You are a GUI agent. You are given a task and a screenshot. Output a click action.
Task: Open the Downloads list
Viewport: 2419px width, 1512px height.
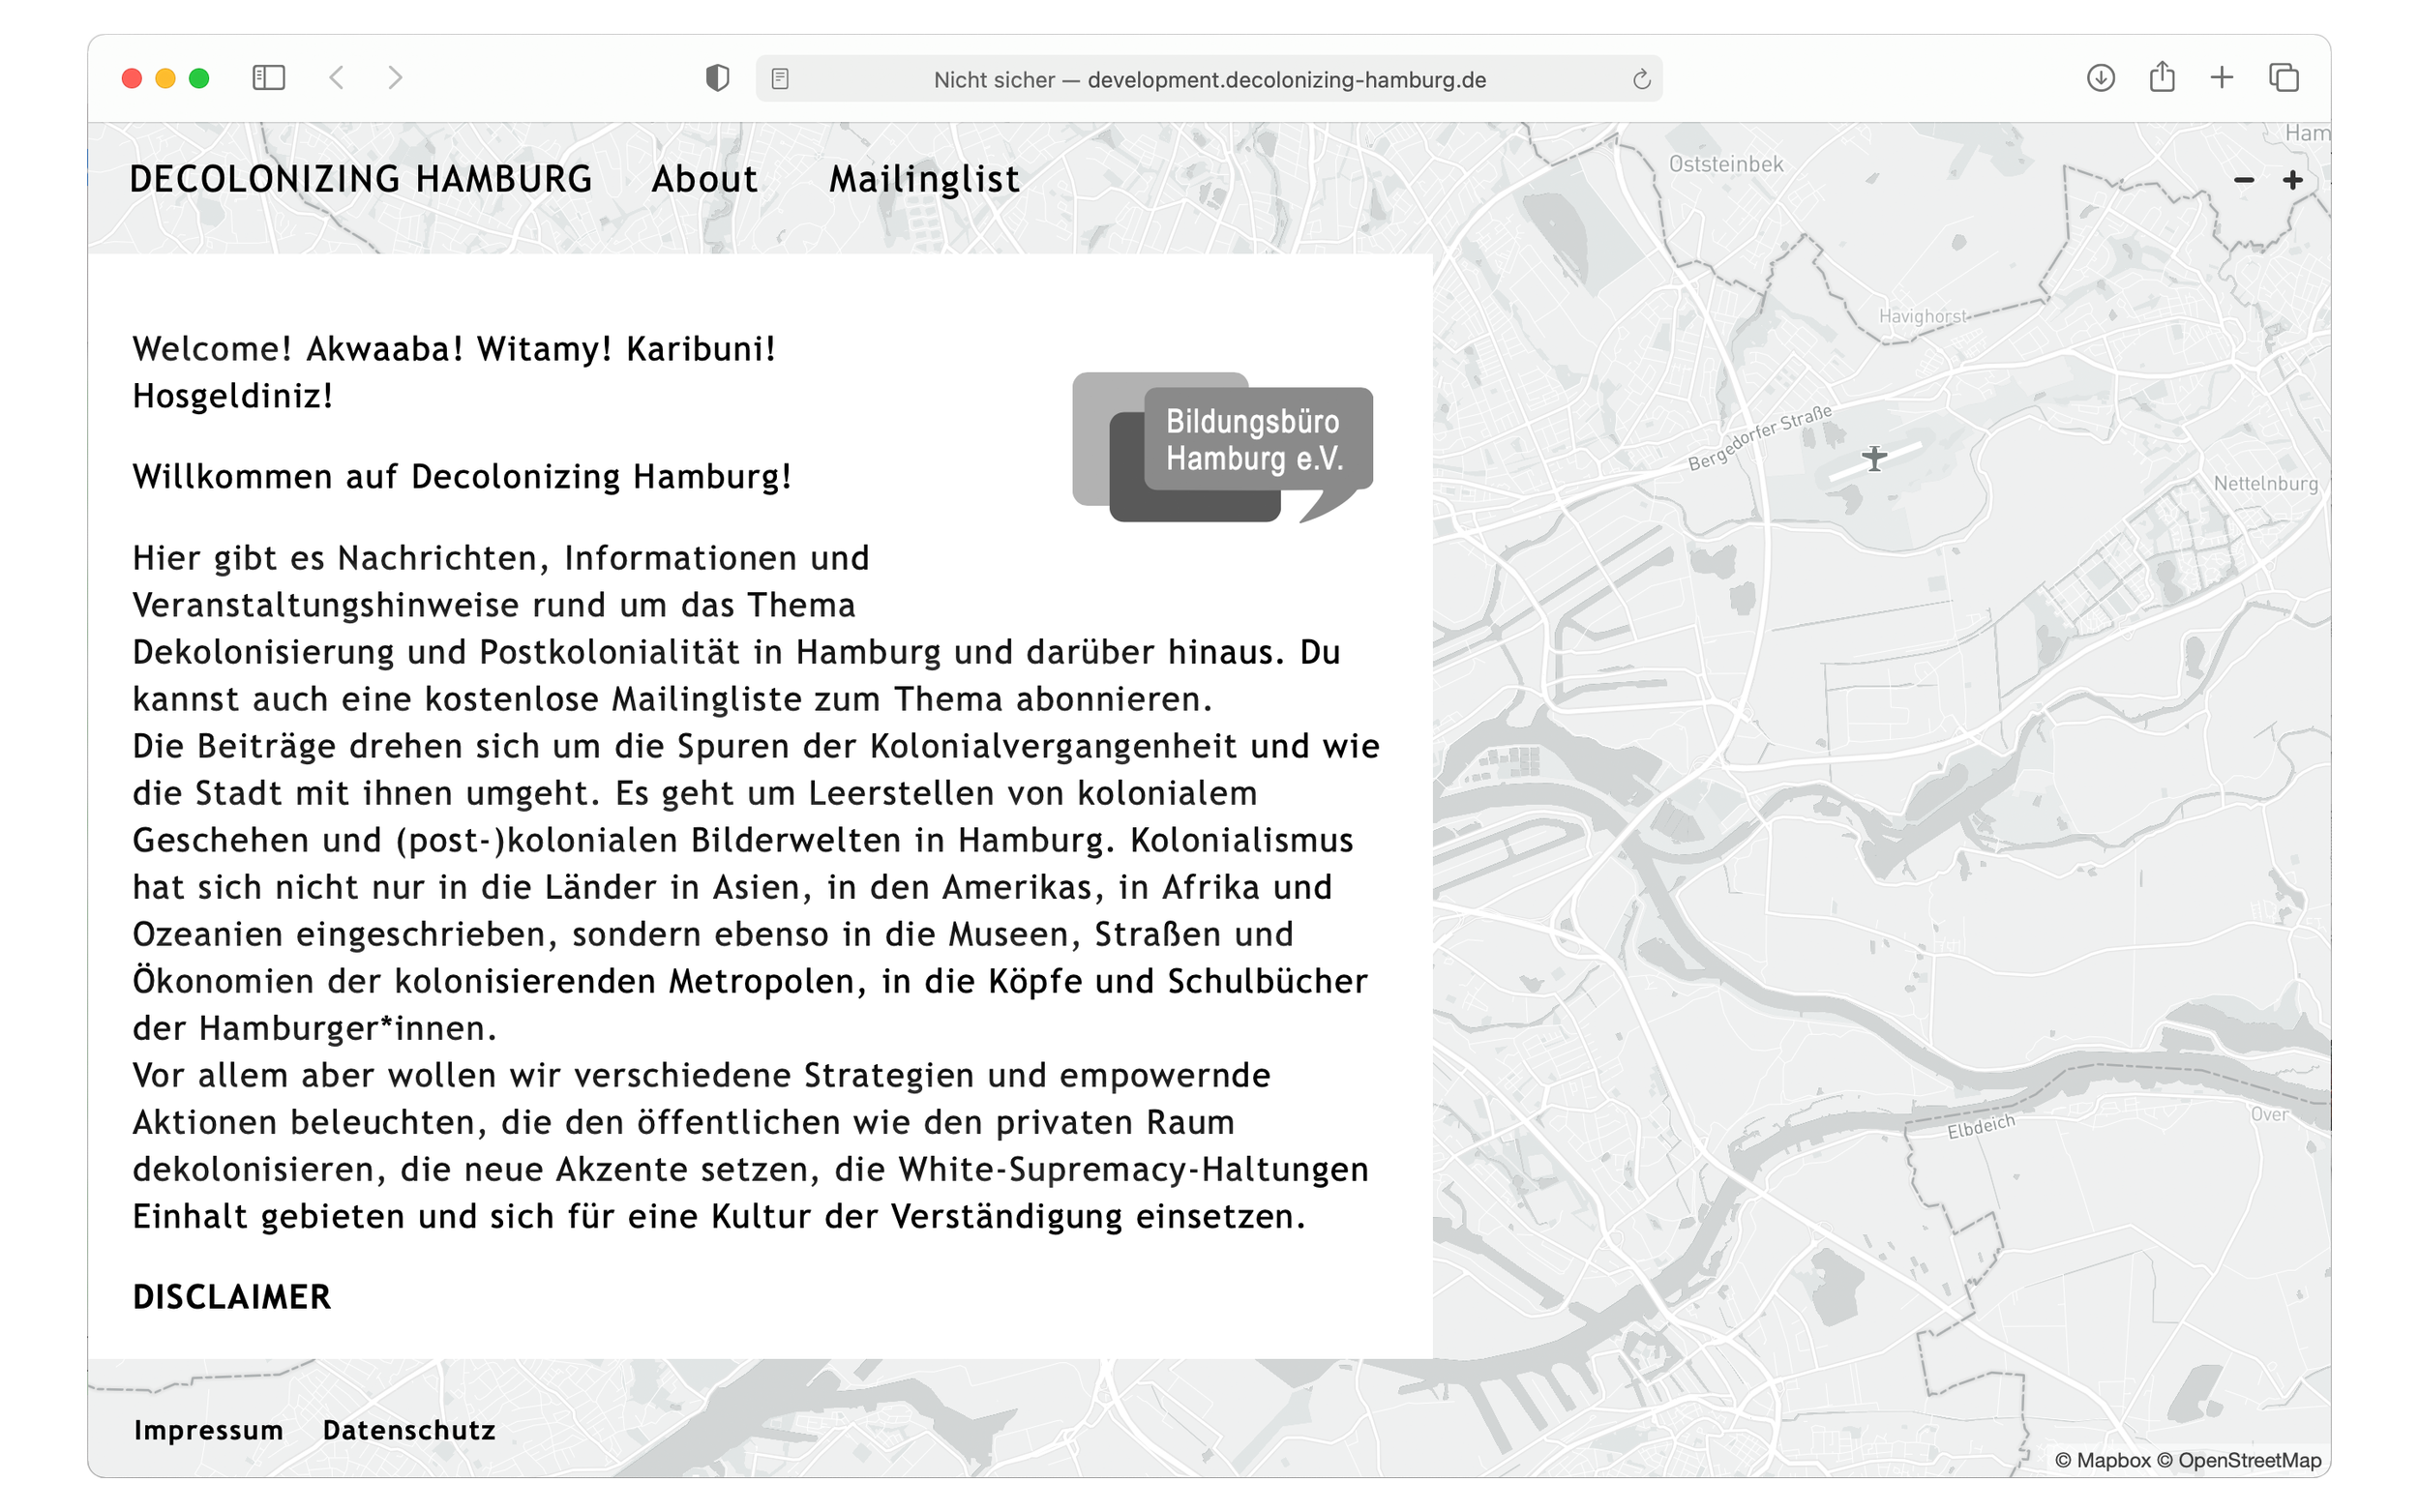(x=2100, y=78)
